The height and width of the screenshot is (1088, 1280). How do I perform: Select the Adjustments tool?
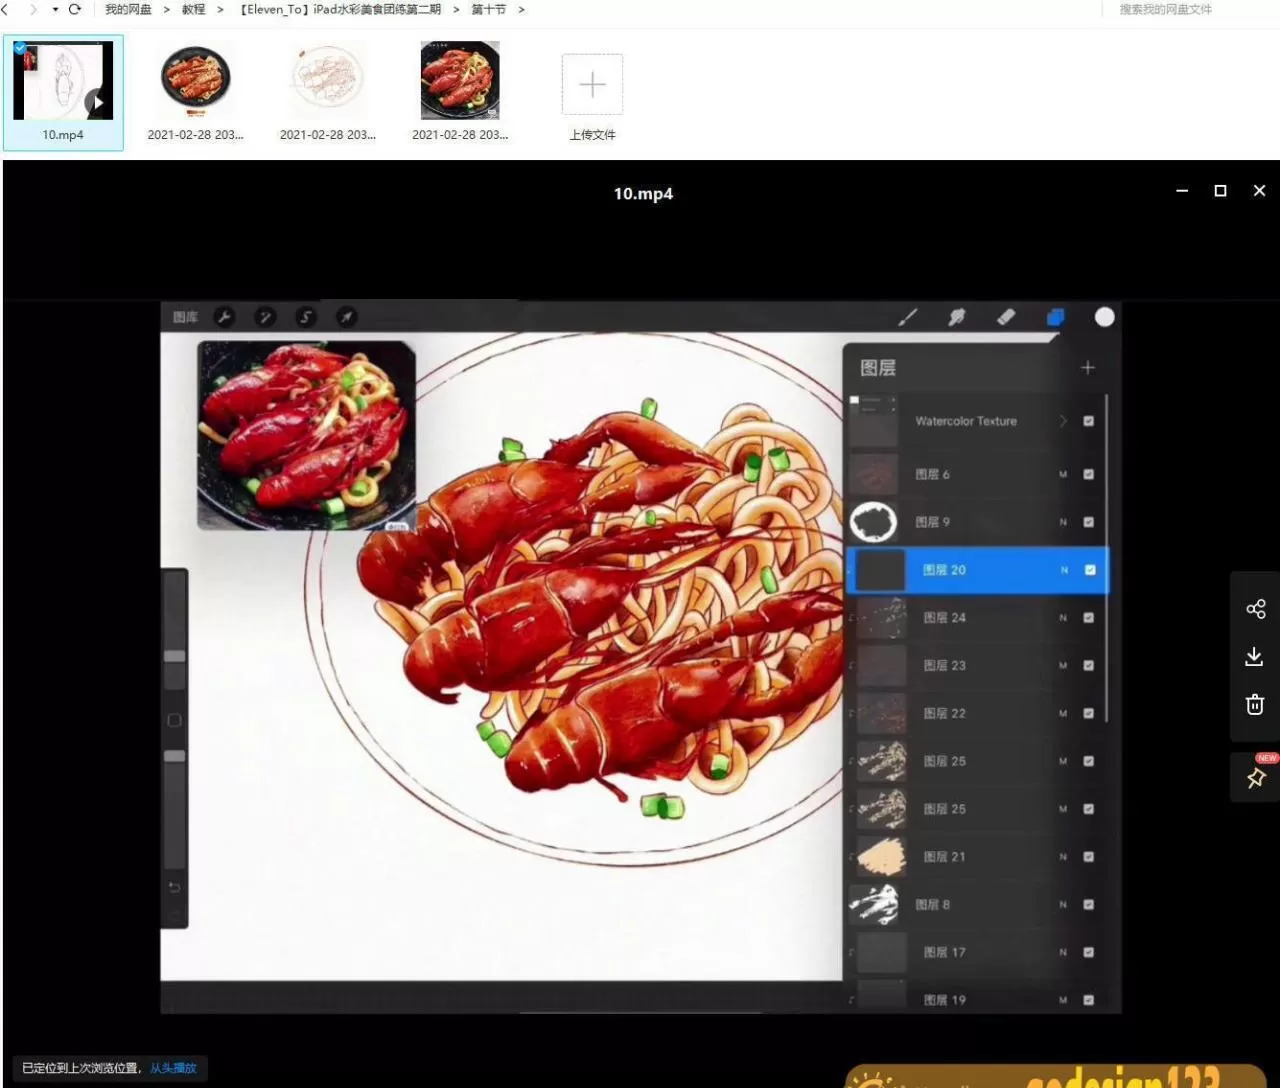[265, 317]
